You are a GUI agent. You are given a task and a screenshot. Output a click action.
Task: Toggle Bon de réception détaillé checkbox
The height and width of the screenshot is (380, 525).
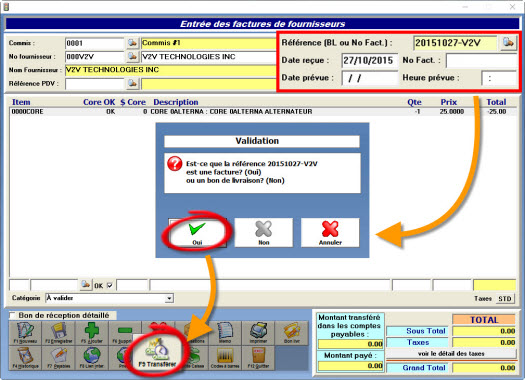13,315
